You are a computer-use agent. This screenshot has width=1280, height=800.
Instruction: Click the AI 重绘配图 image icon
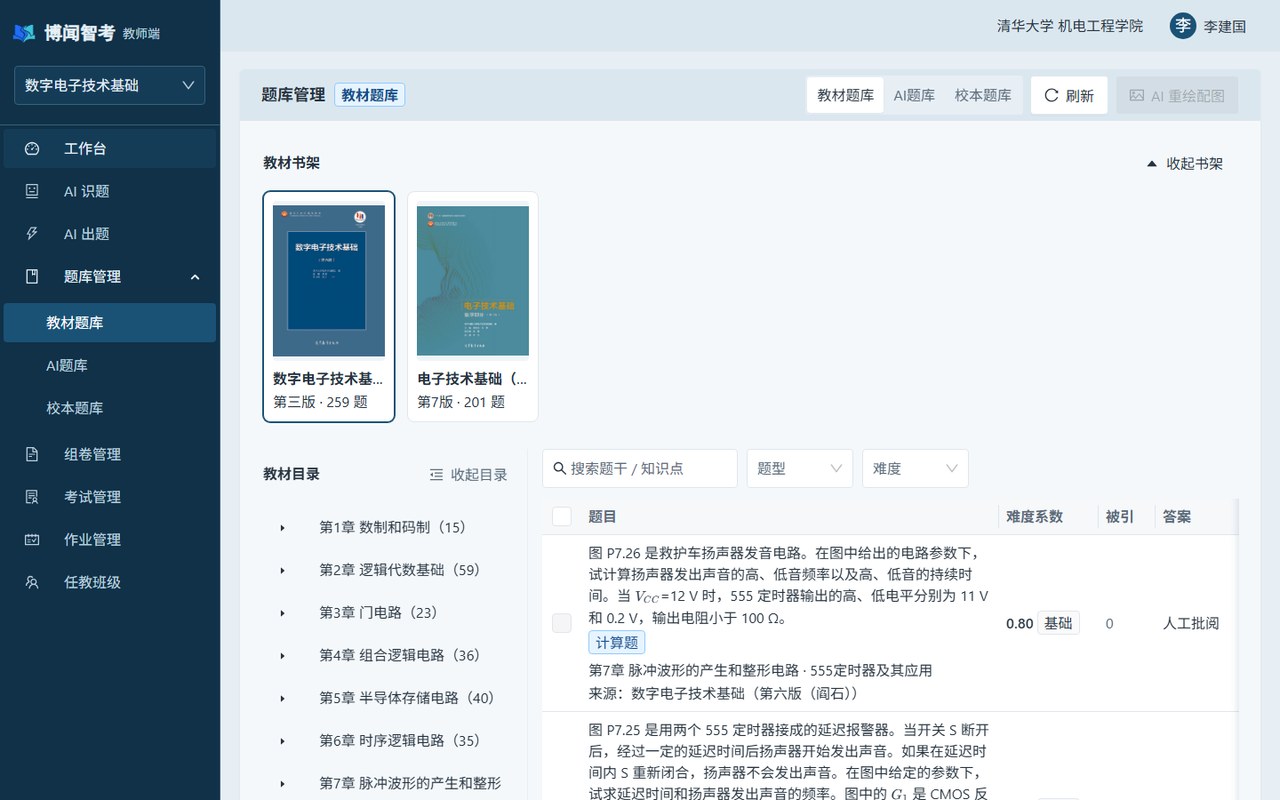coord(1136,96)
